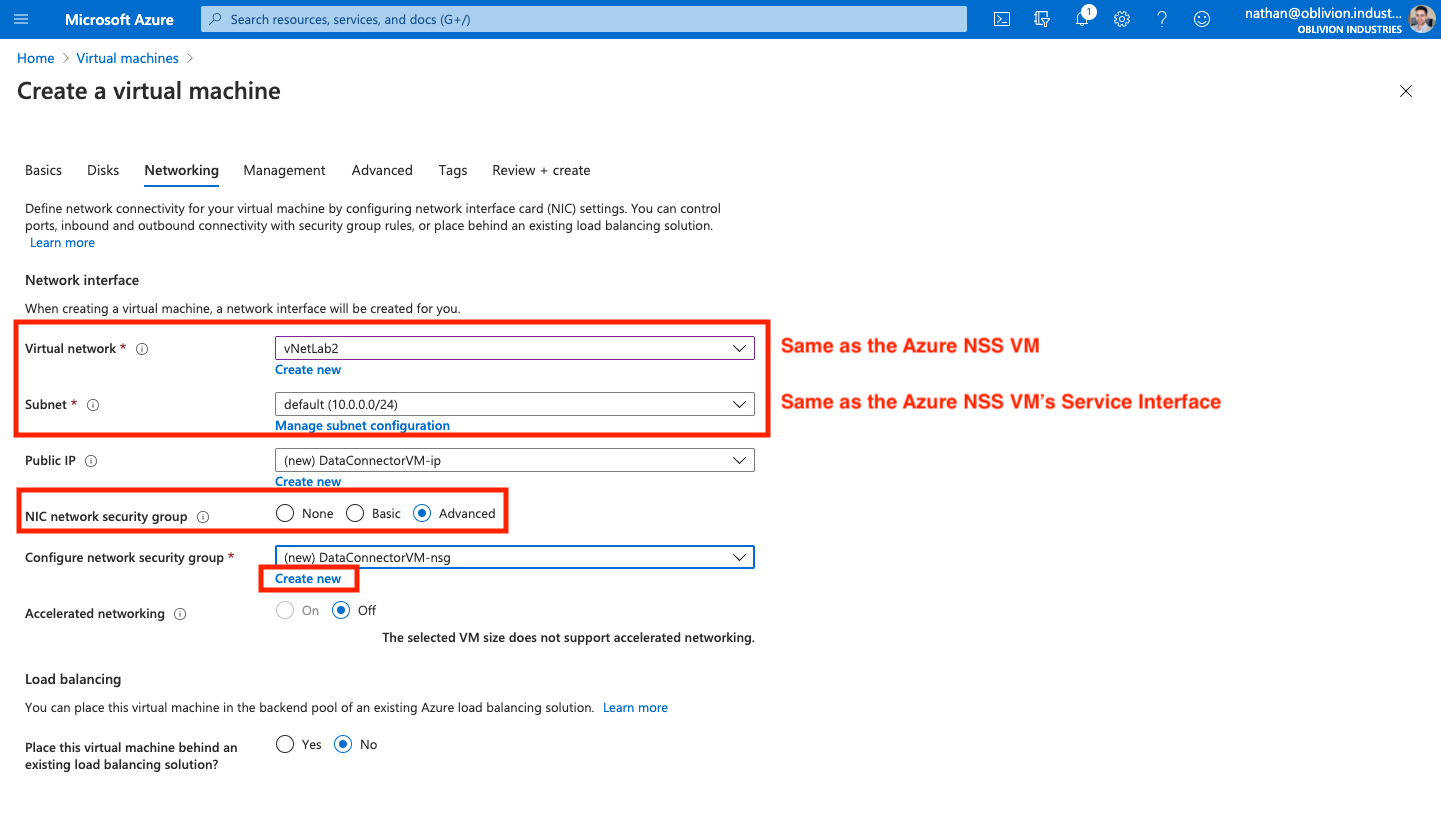Viewport: 1441px width, 821px height.
Task: Expand the Subnet dropdown
Action: tap(514, 404)
